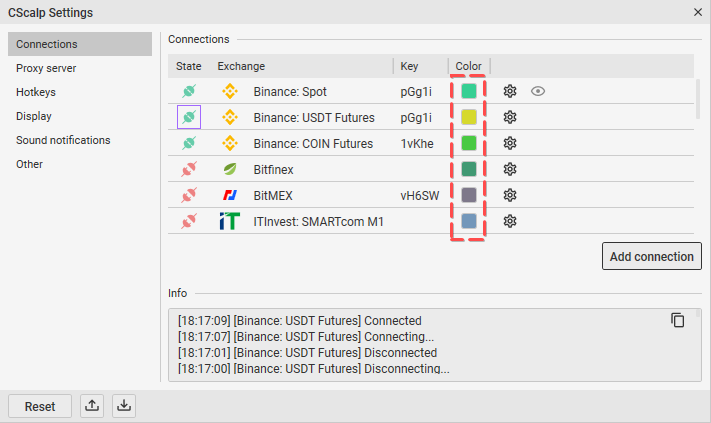Toggle Binance: COIN Futures connection plug
The height and width of the screenshot is (423, 711).
tap(189, 143)
